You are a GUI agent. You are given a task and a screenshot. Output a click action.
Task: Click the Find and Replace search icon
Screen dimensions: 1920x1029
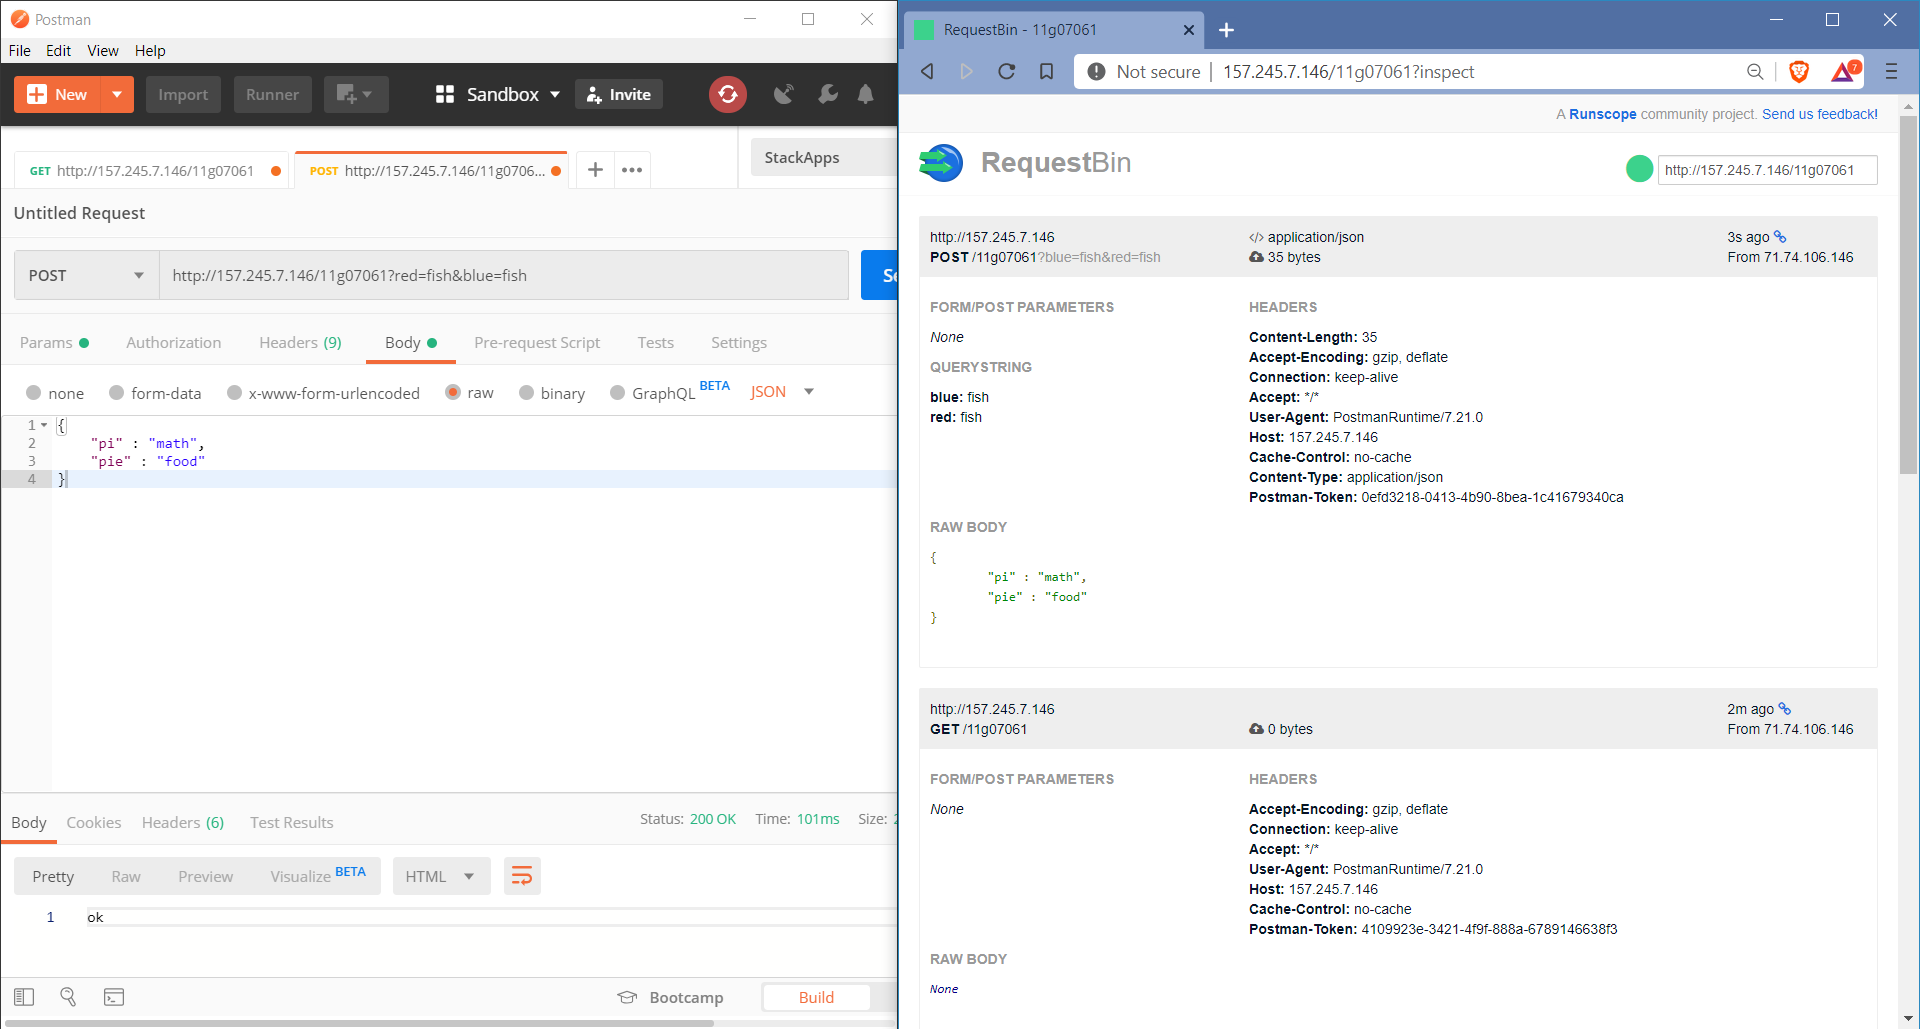(68, 997)
